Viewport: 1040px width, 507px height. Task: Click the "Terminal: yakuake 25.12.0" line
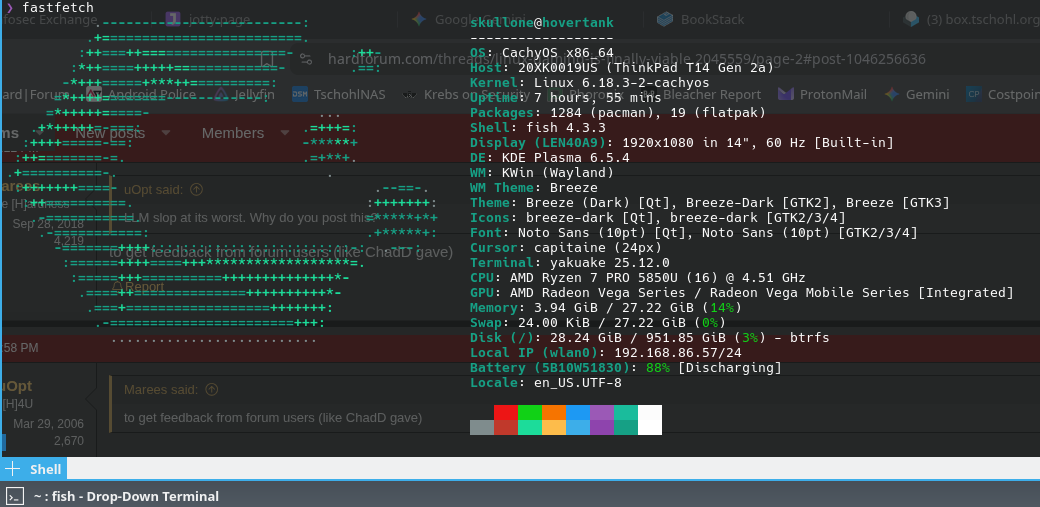click(x=570, y=263)
